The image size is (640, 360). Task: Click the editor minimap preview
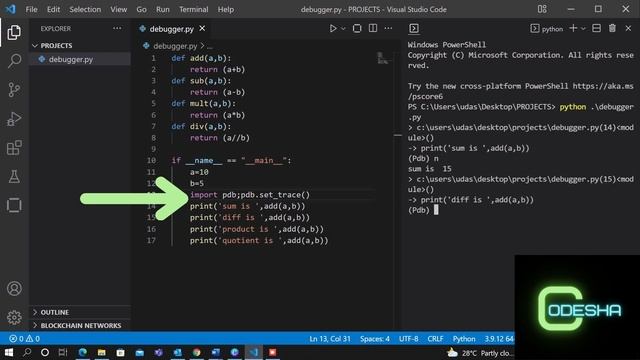382,58
